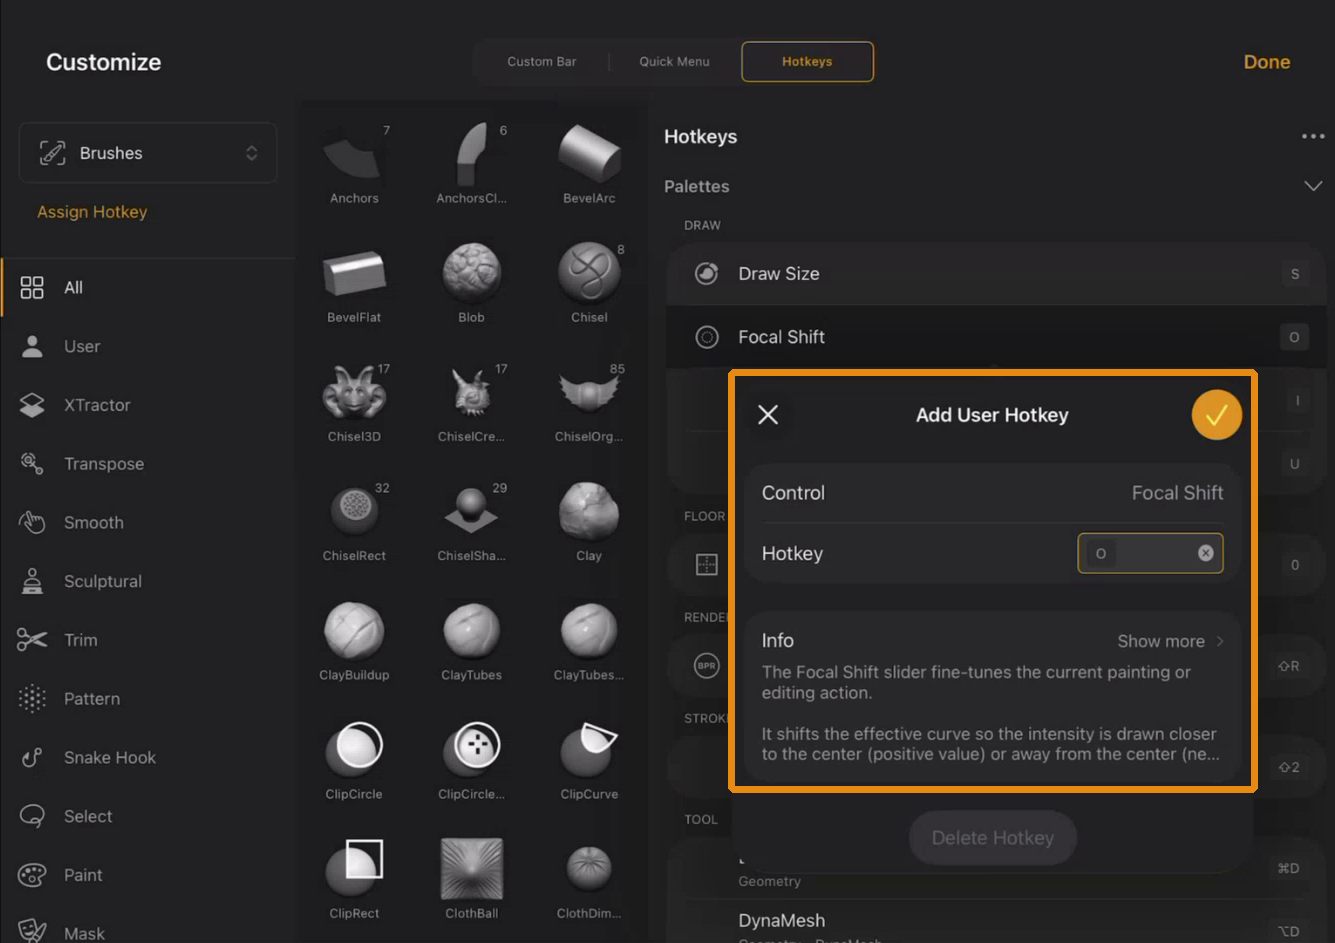Screen dimensions: 1335x943
Task: Select the ClipRect brush
Action: click(x=354, y=878)
